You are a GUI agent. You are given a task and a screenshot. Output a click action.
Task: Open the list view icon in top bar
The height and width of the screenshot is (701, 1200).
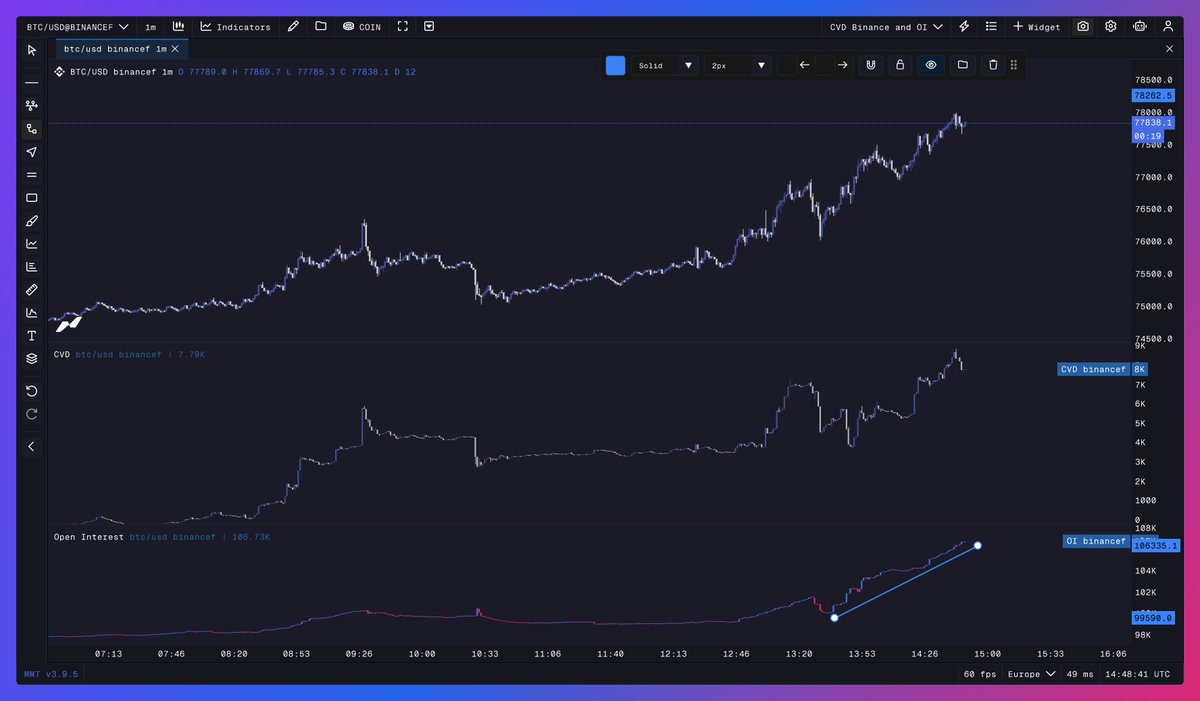tap(991, 27)
